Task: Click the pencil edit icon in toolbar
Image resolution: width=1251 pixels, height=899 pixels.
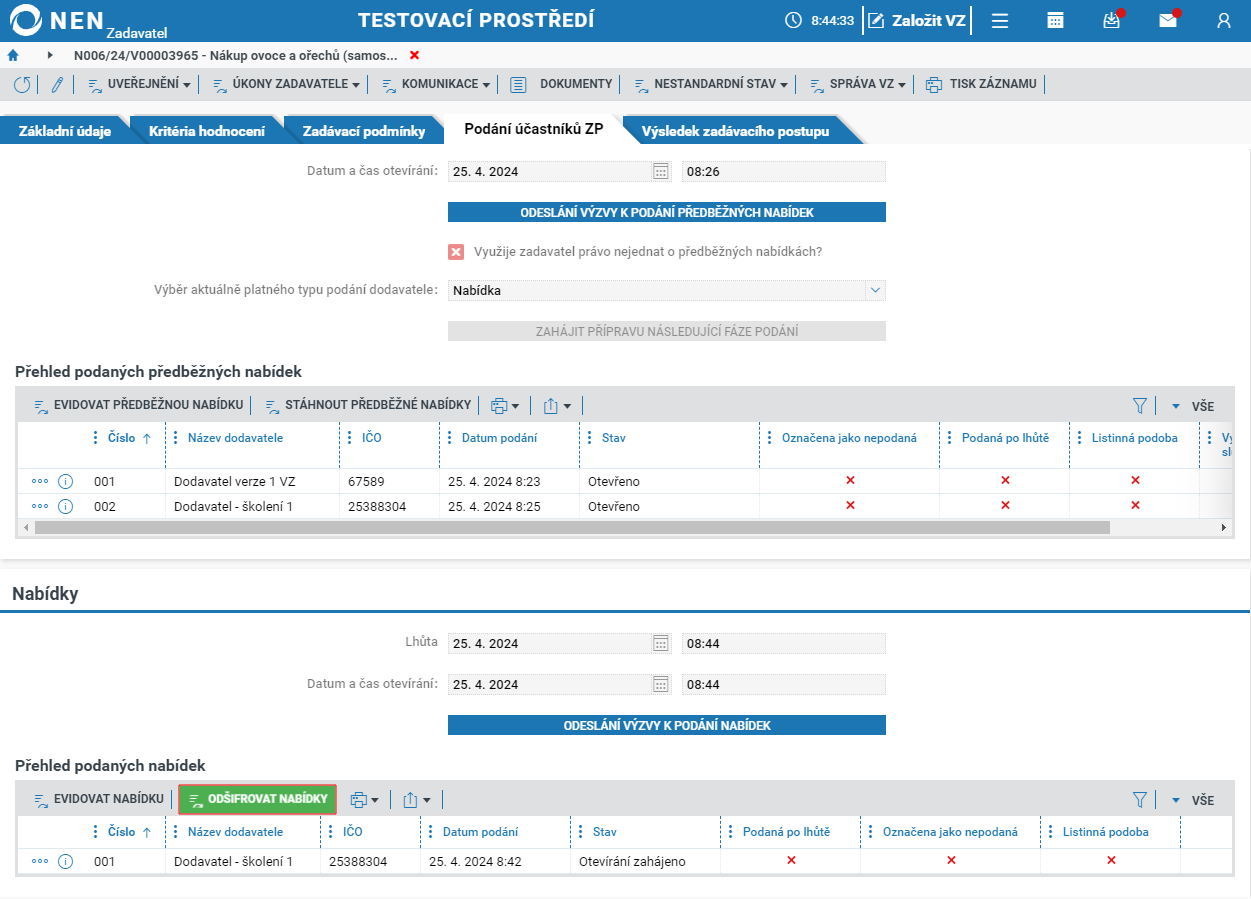Action: tap(57, 85)
